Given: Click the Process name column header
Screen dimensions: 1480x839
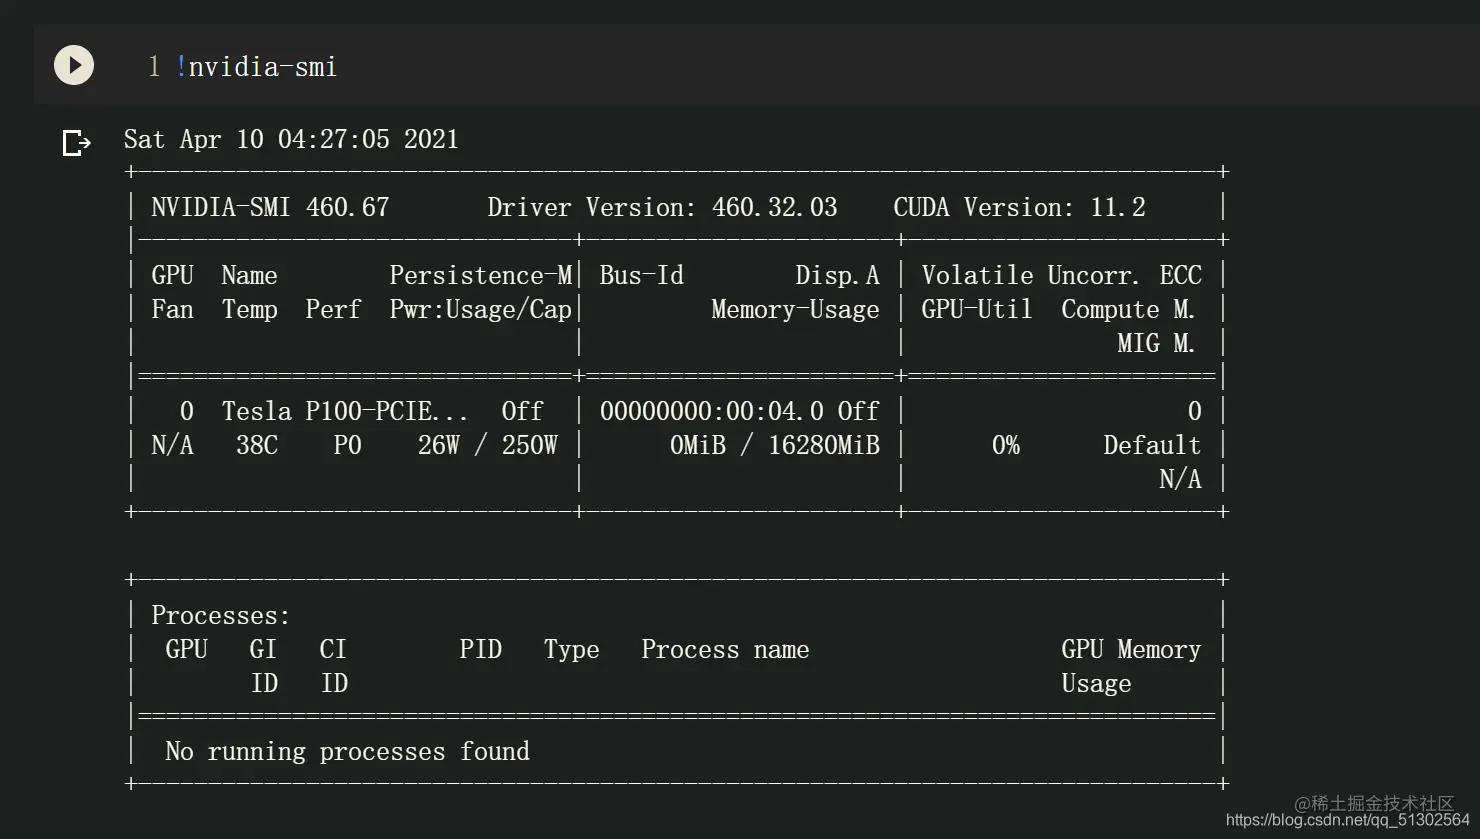Looking at the screenshot, I should click(725, 649).
